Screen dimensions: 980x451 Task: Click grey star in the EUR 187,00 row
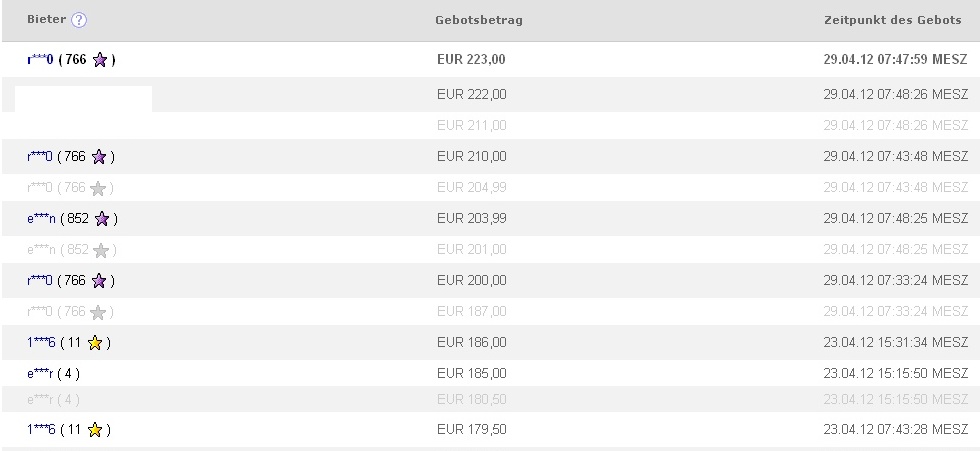click(x=98, y=312)
